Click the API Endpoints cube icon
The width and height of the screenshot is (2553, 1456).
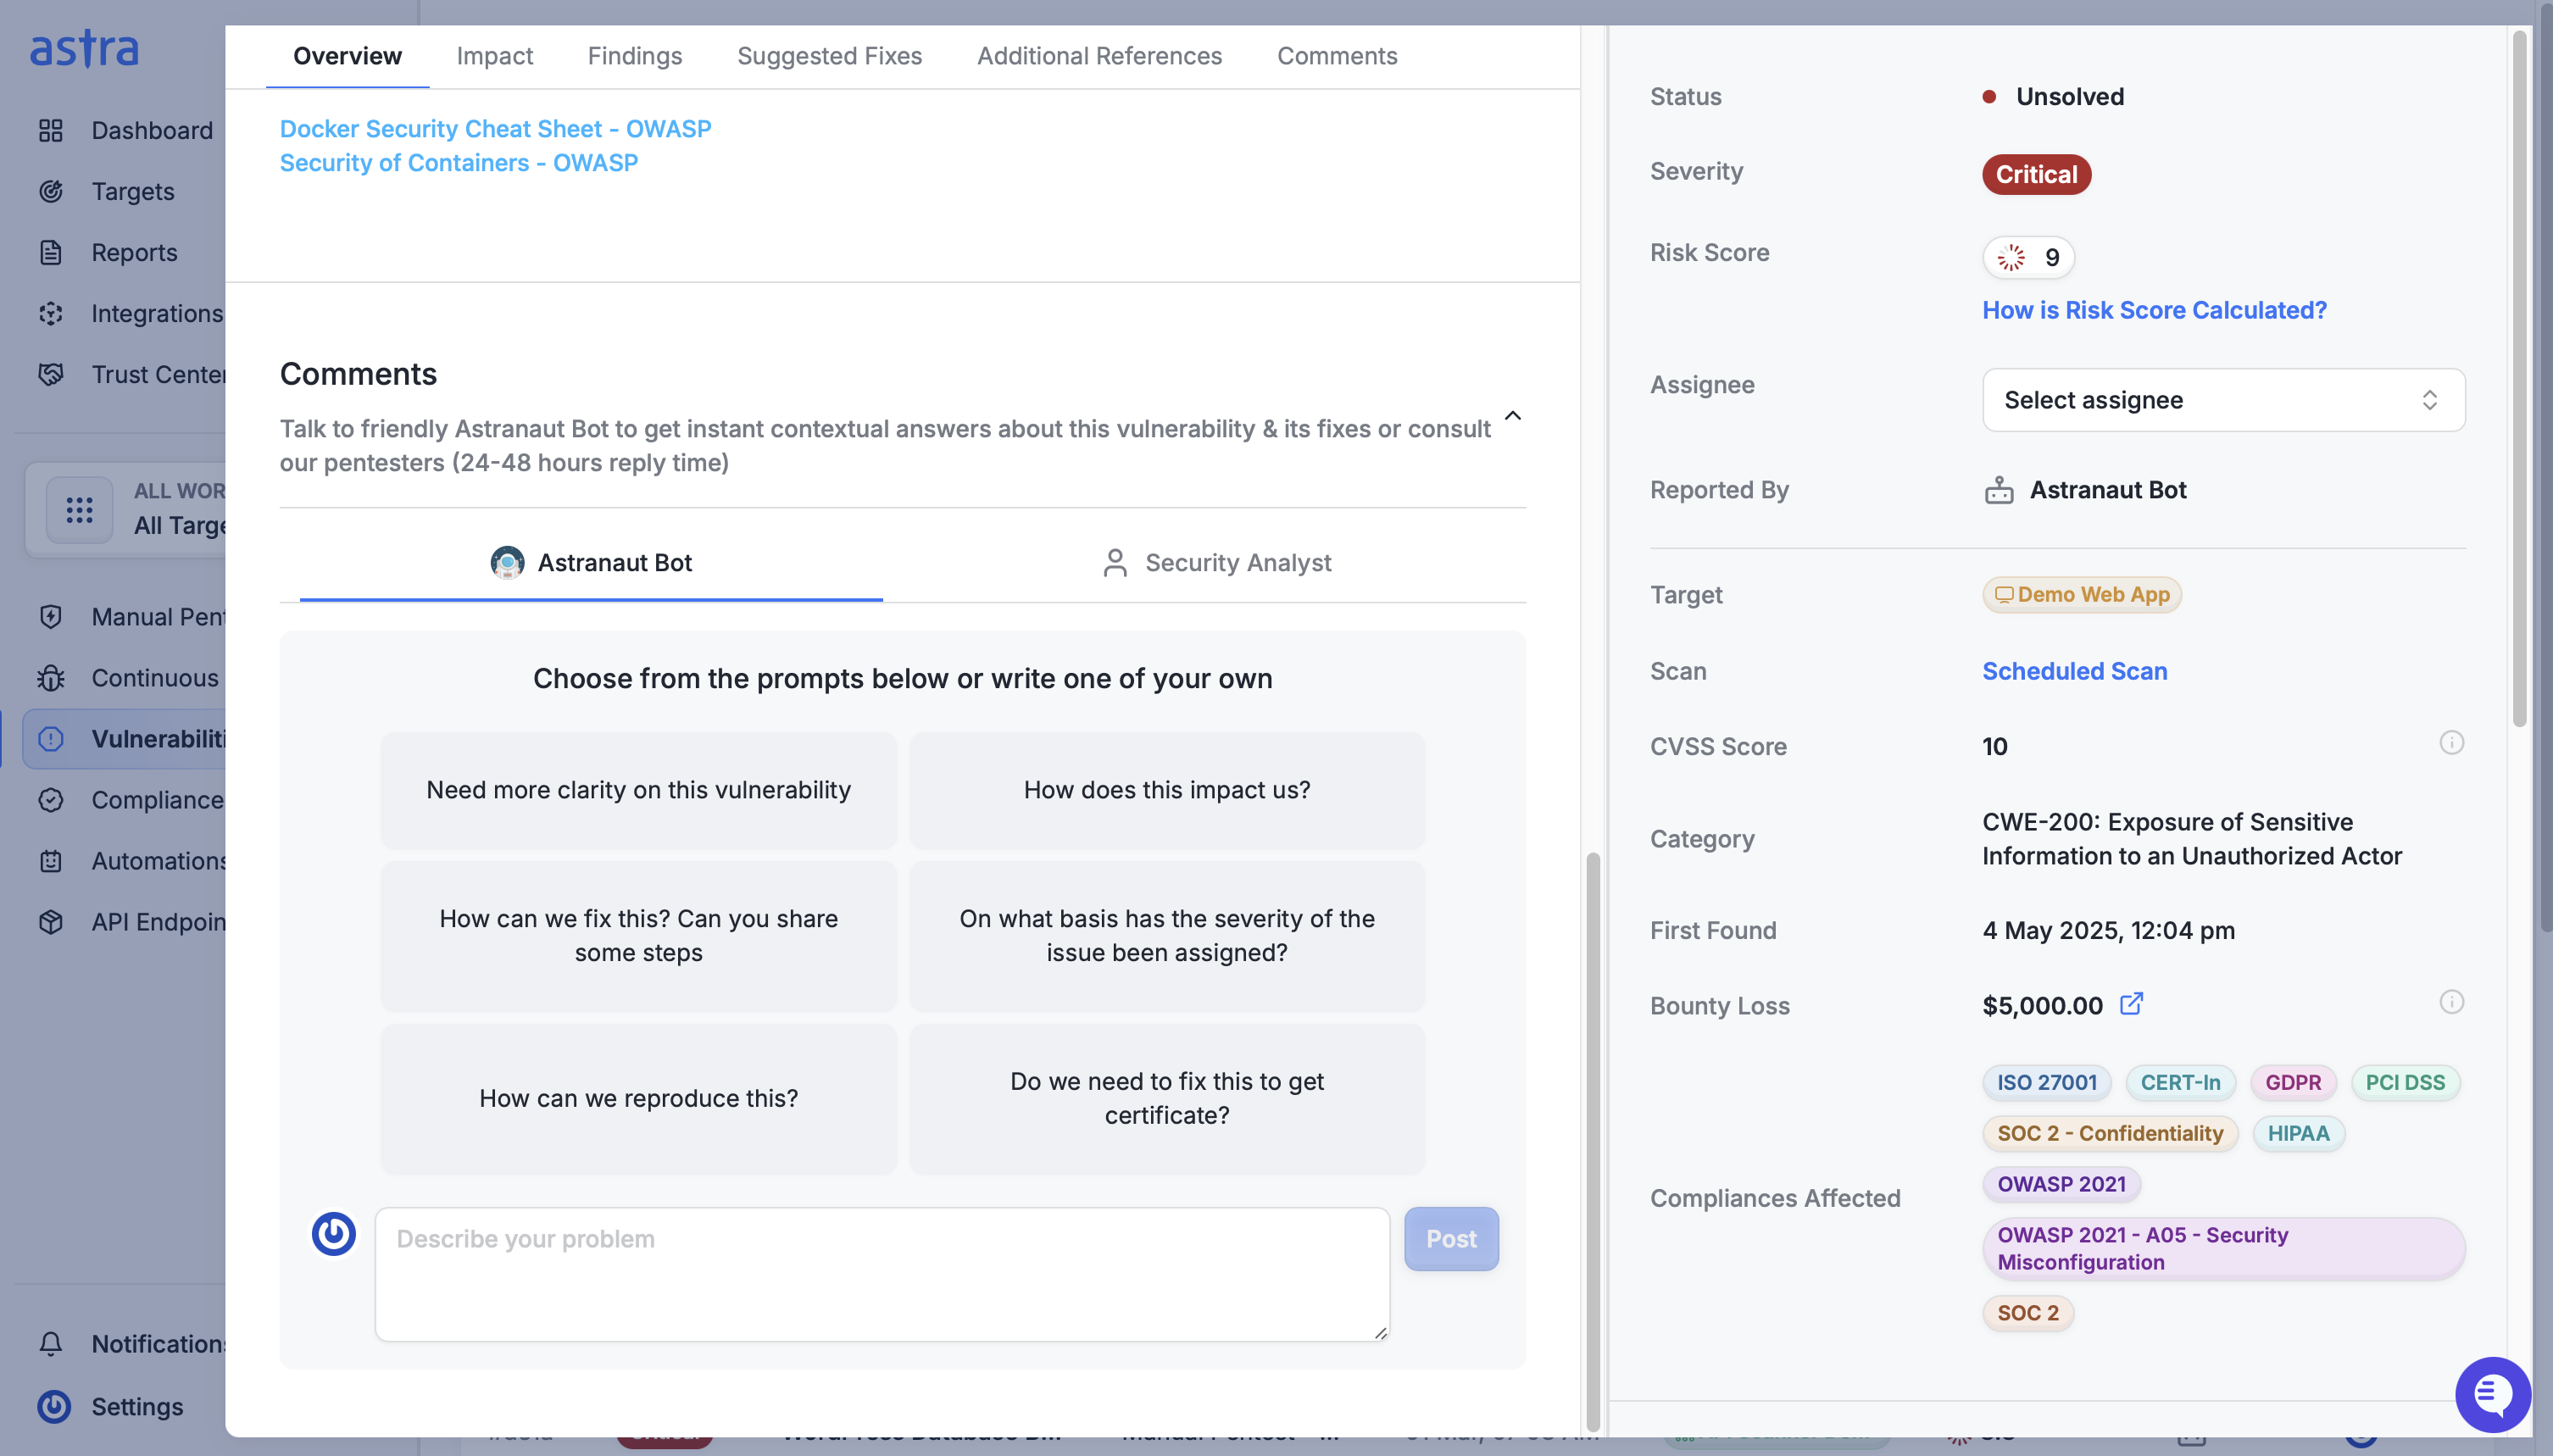(51, 921)
